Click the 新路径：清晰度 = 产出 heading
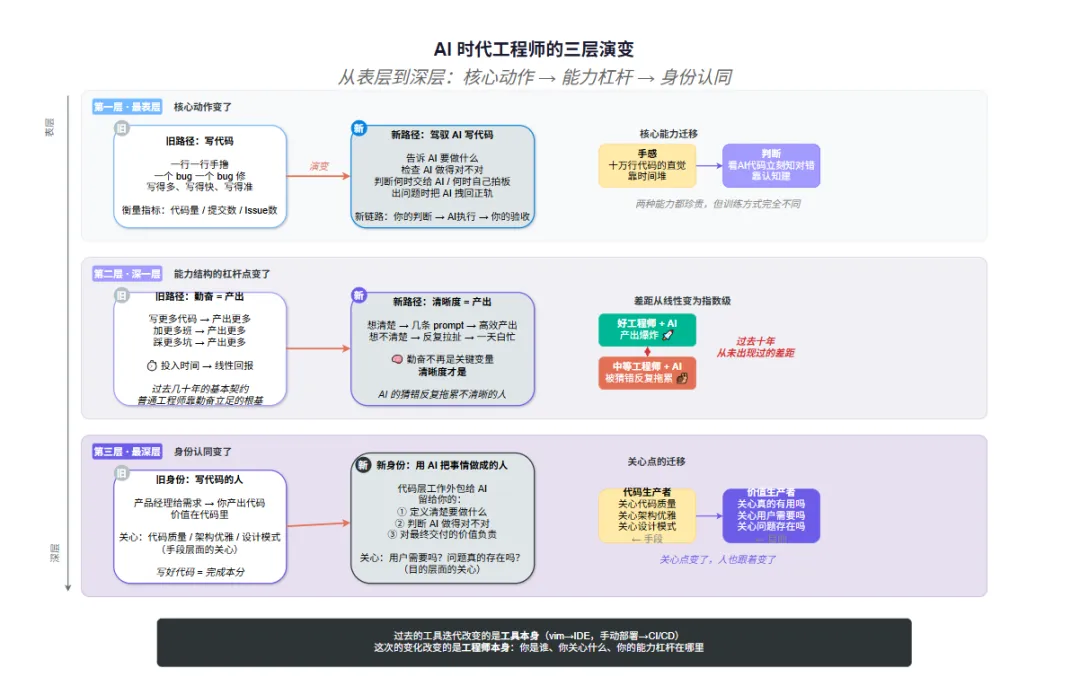Screen dimensions: 1080x677 pyautogui.click(x=442, y=302)
